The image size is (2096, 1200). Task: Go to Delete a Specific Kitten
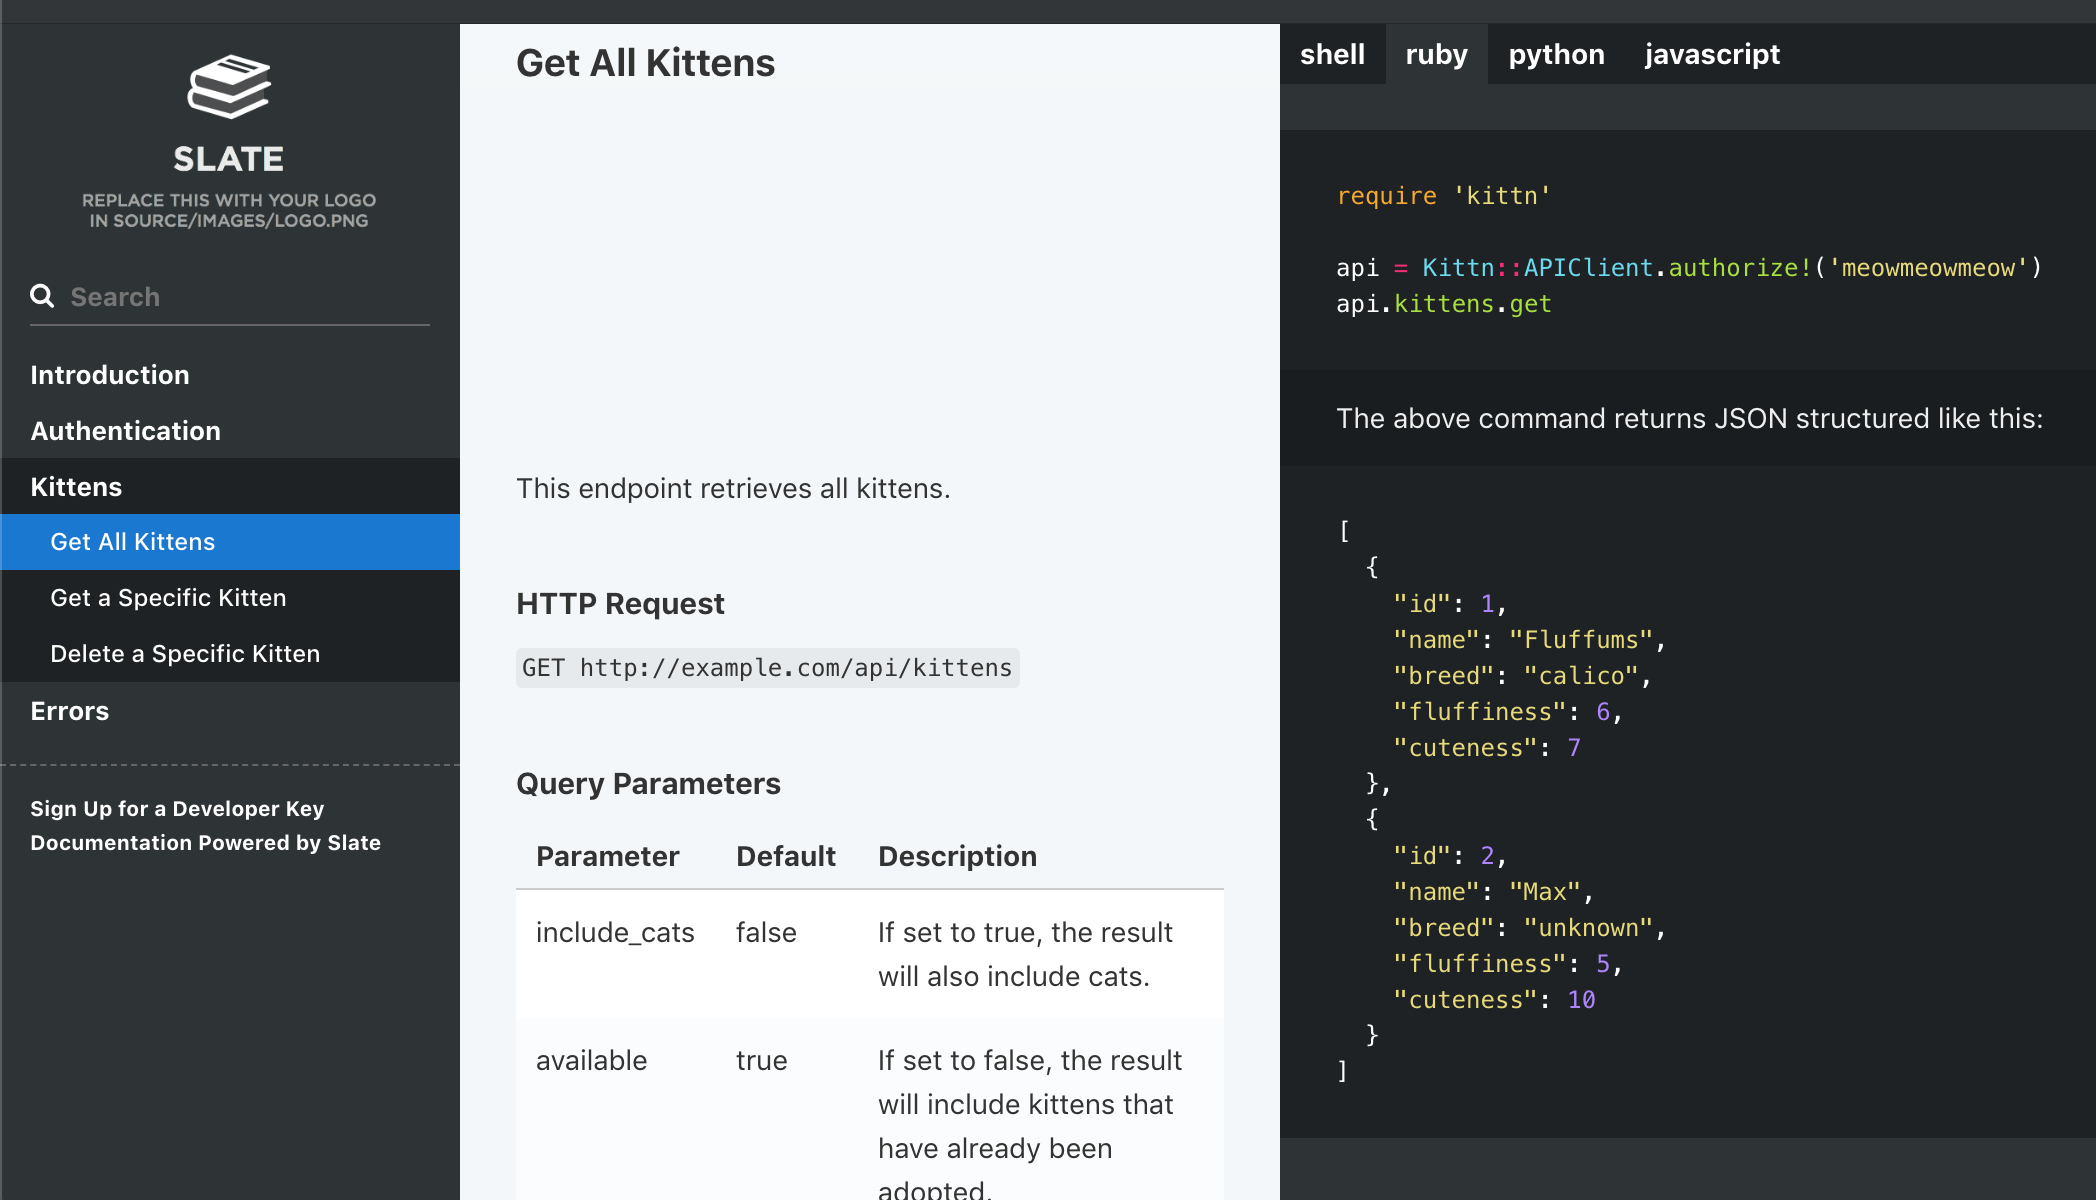(x=230, y=654)
